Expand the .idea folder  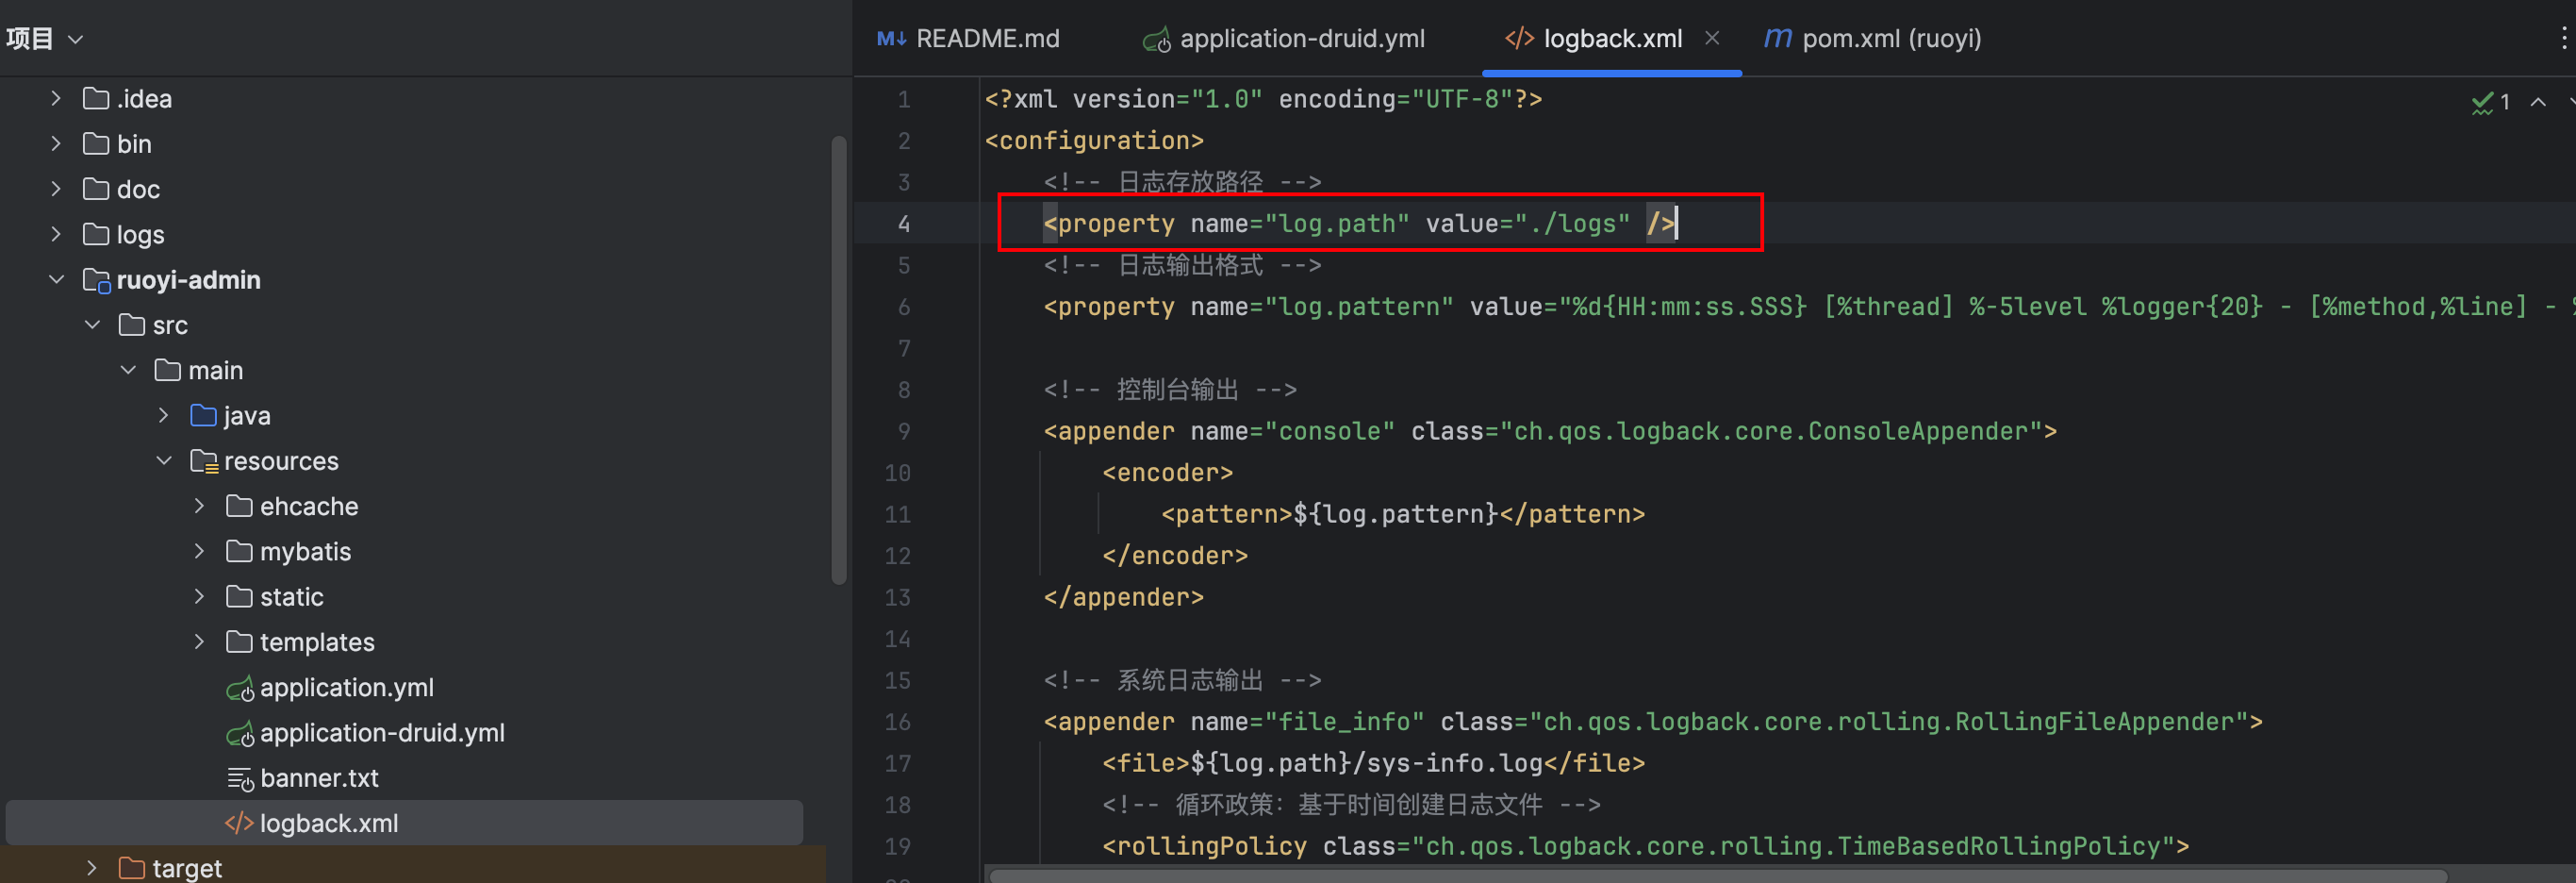tap(56, 99)
